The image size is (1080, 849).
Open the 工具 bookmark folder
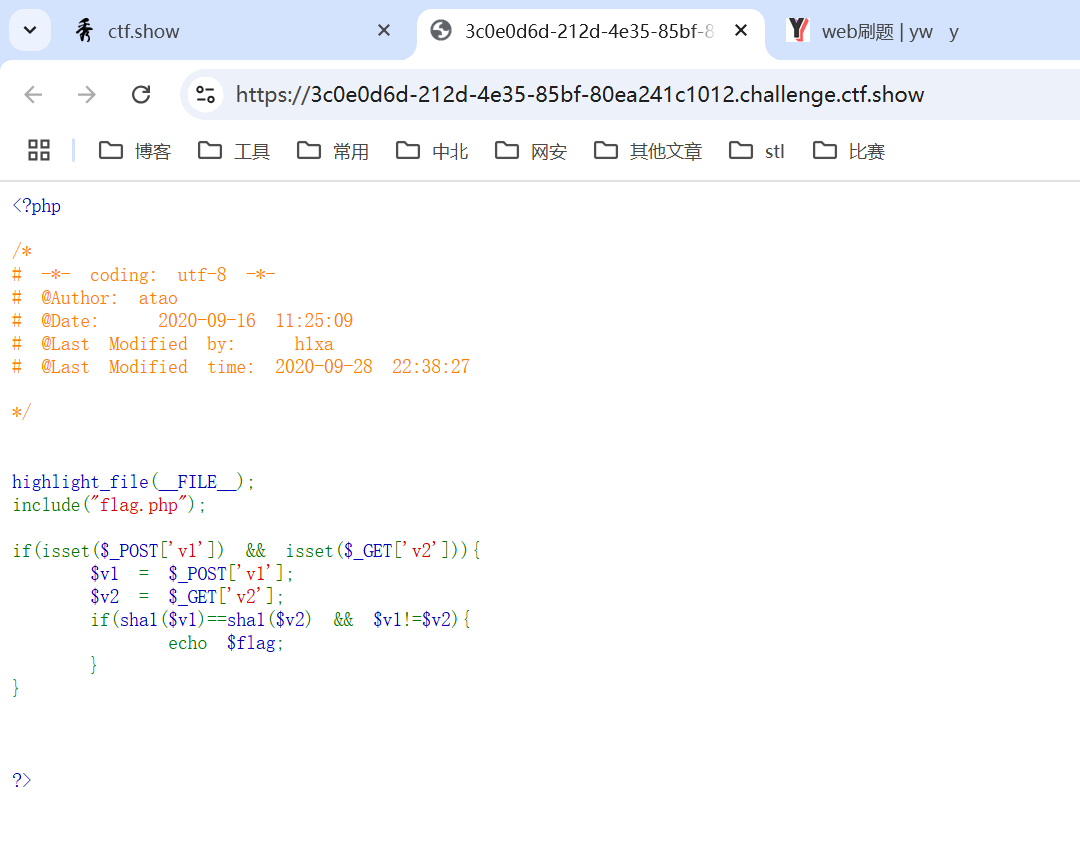click(x=233, y=151)
